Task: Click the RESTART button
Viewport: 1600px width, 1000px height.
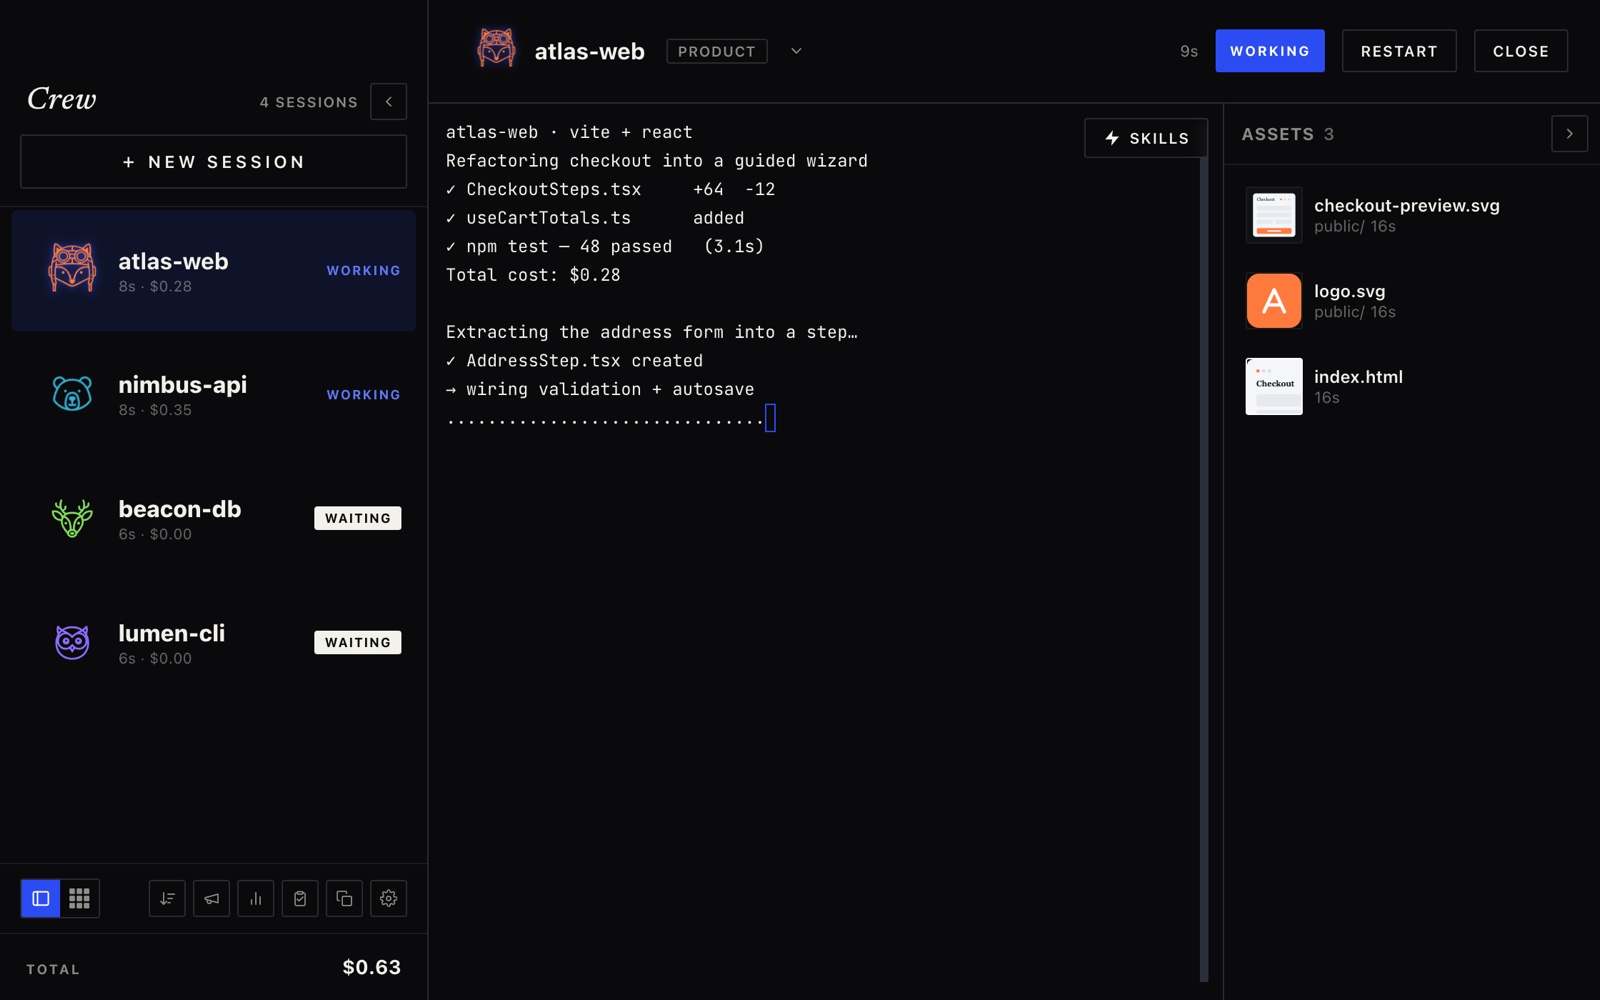Action: click(x=1399, y=51)
